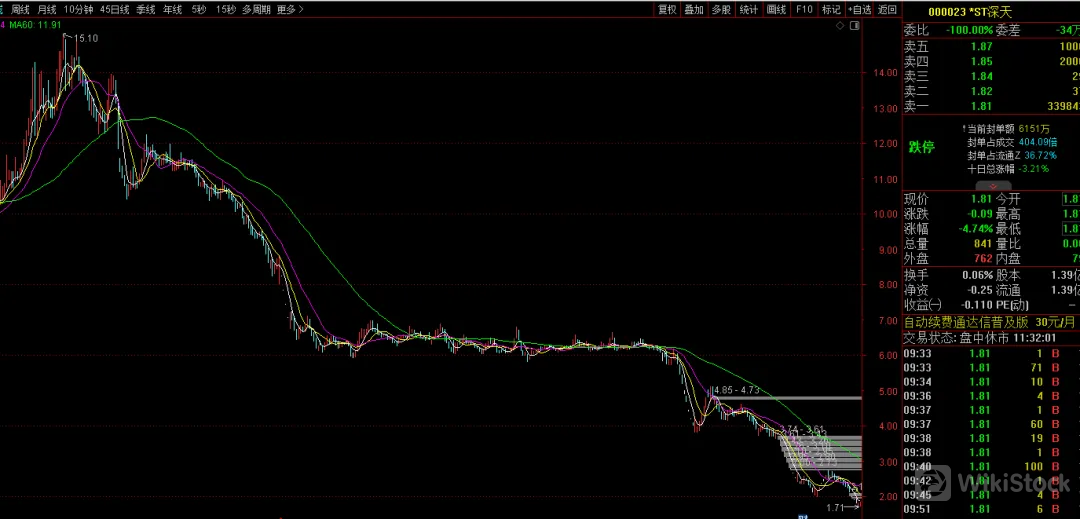Screen dimensions: 1080x519
Task: Open F10 company information
Action: [x=804, y=9]
